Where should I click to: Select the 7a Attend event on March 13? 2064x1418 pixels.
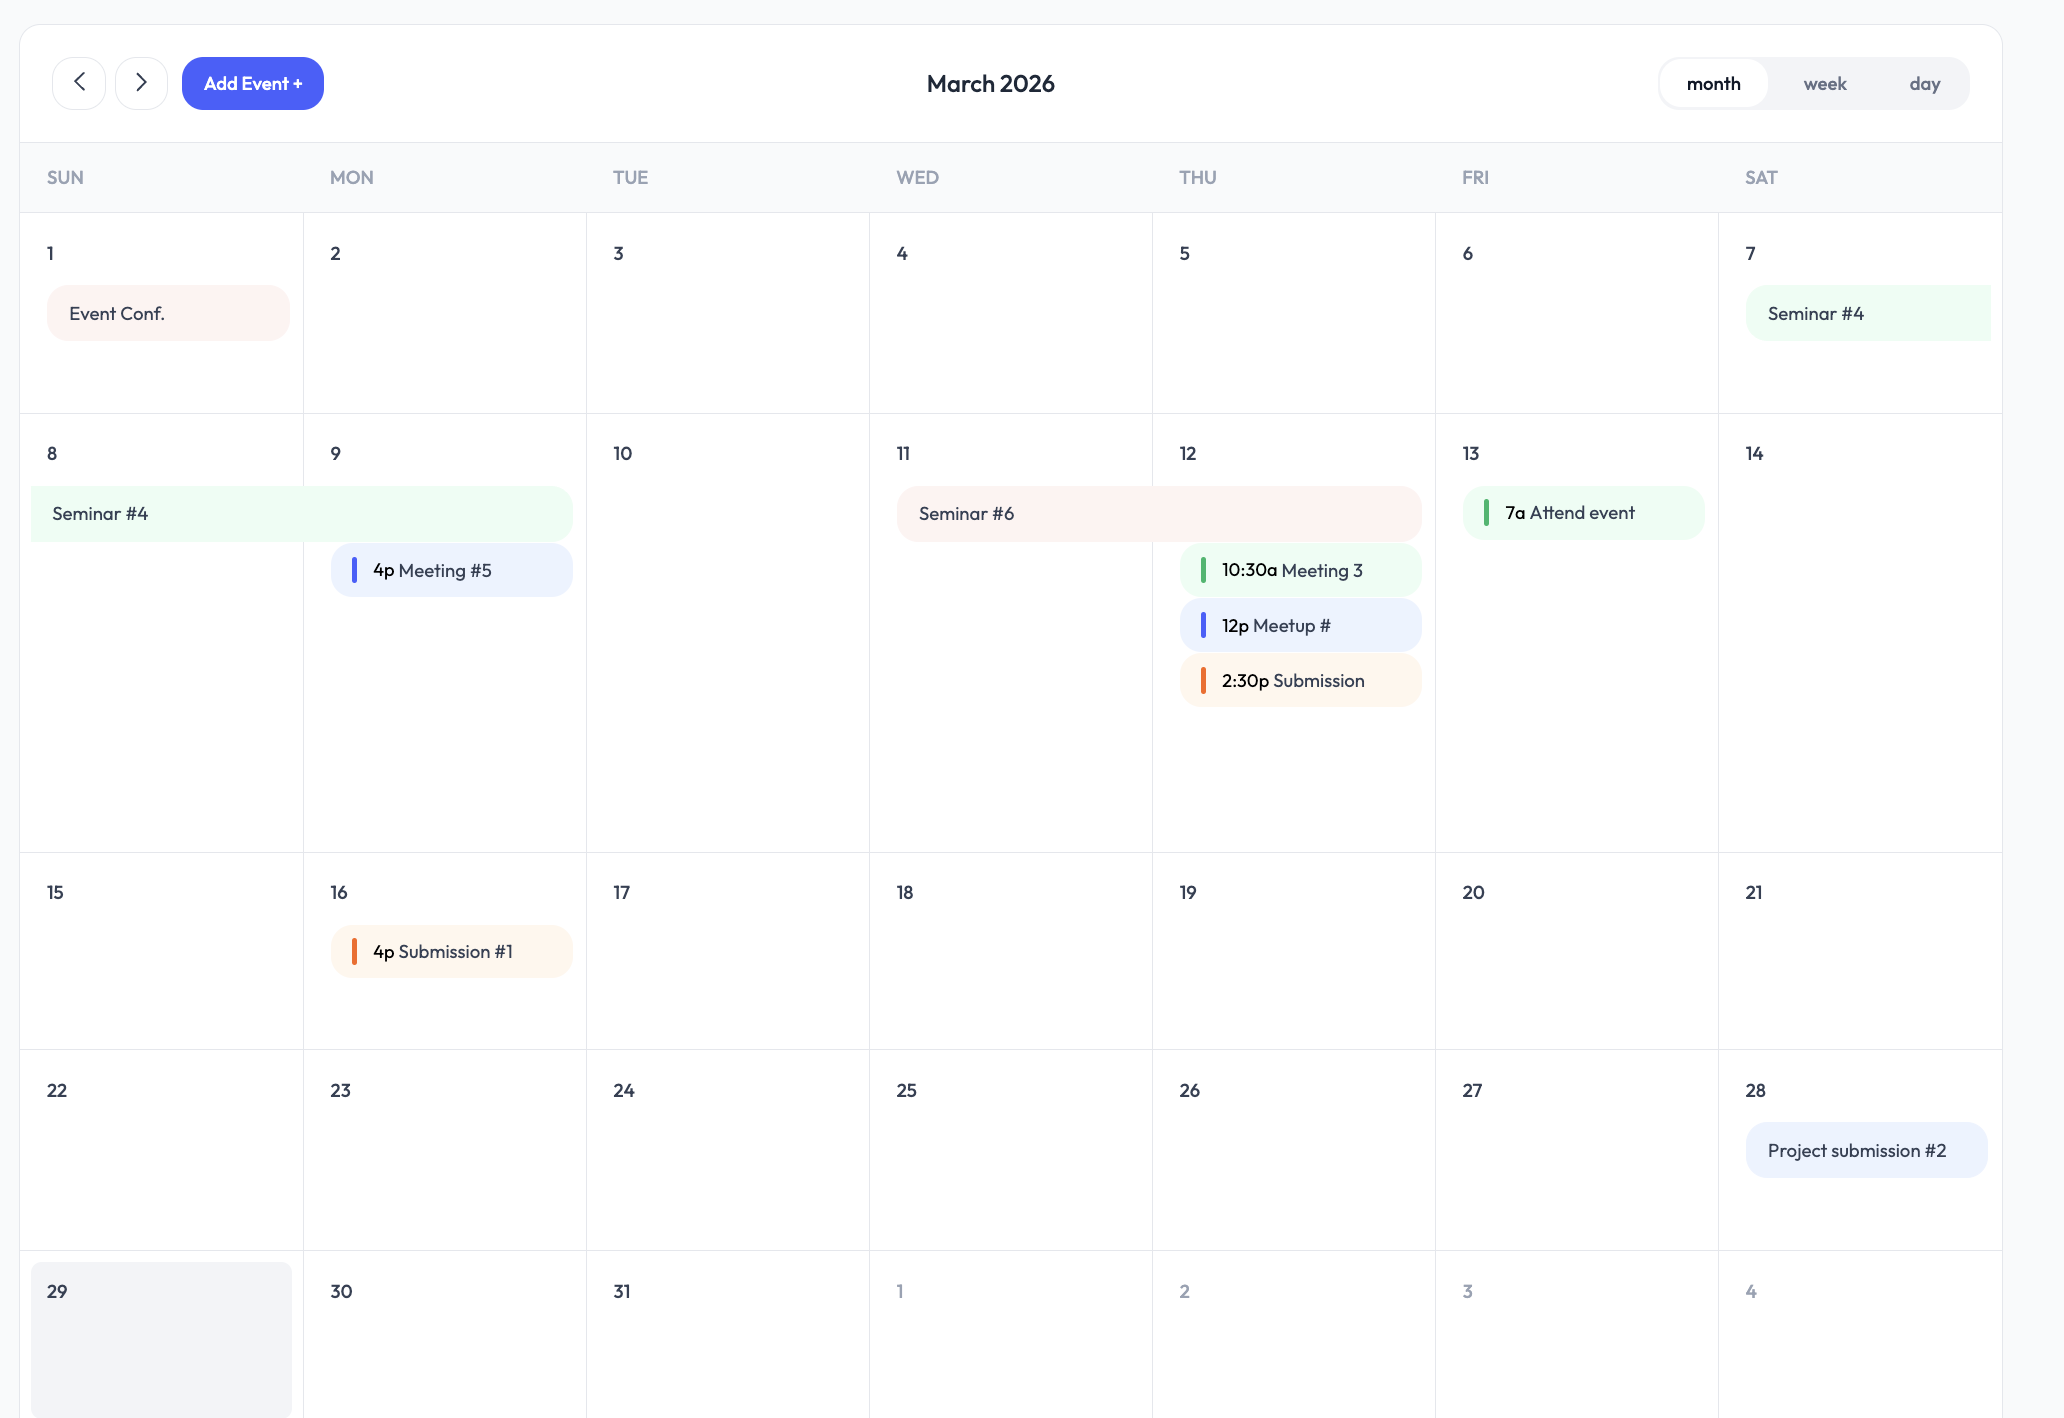[1583, 512]
